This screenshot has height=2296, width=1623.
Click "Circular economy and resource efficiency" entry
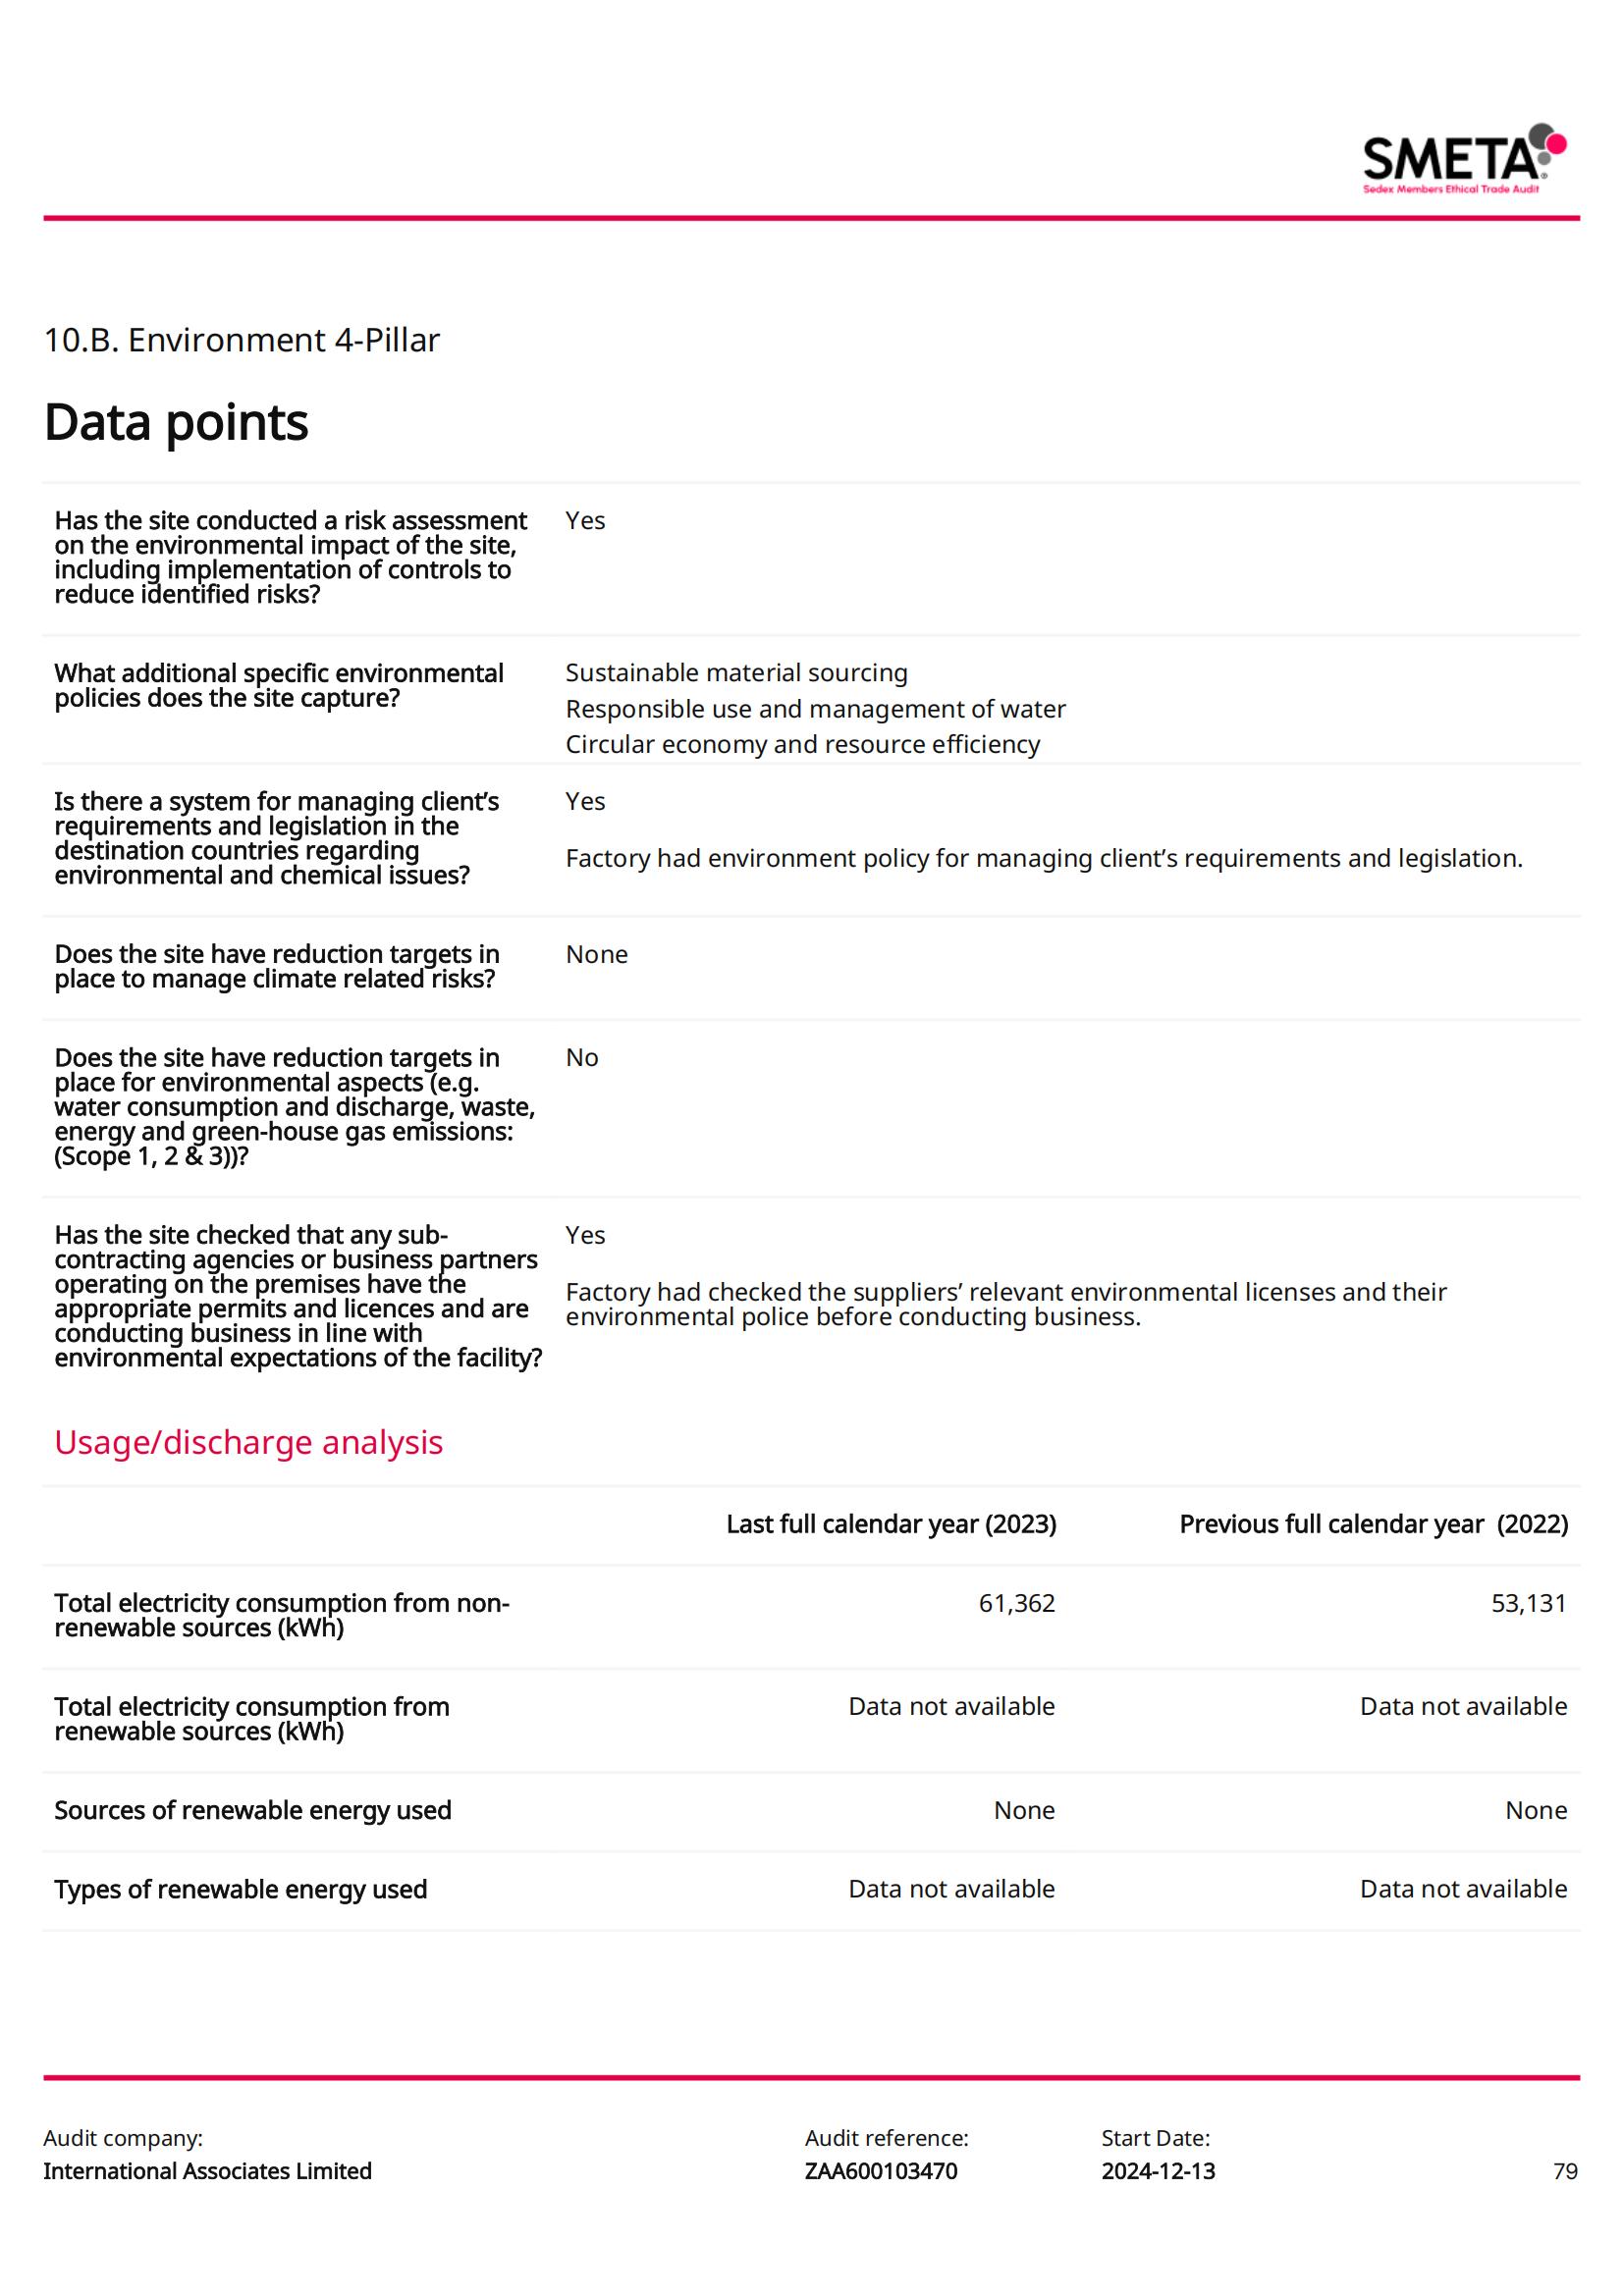point(802,744)
